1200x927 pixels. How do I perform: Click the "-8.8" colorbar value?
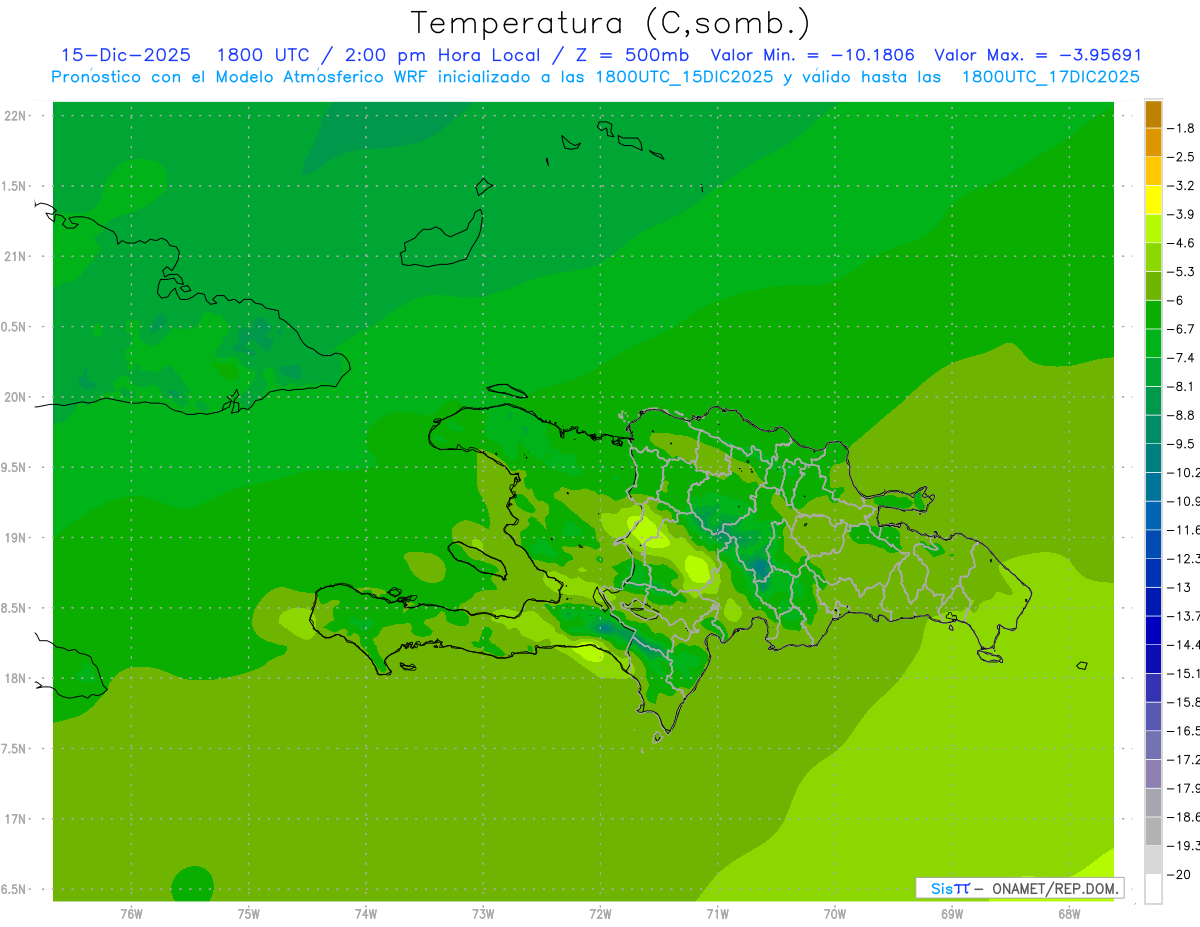pos(1180,415)
